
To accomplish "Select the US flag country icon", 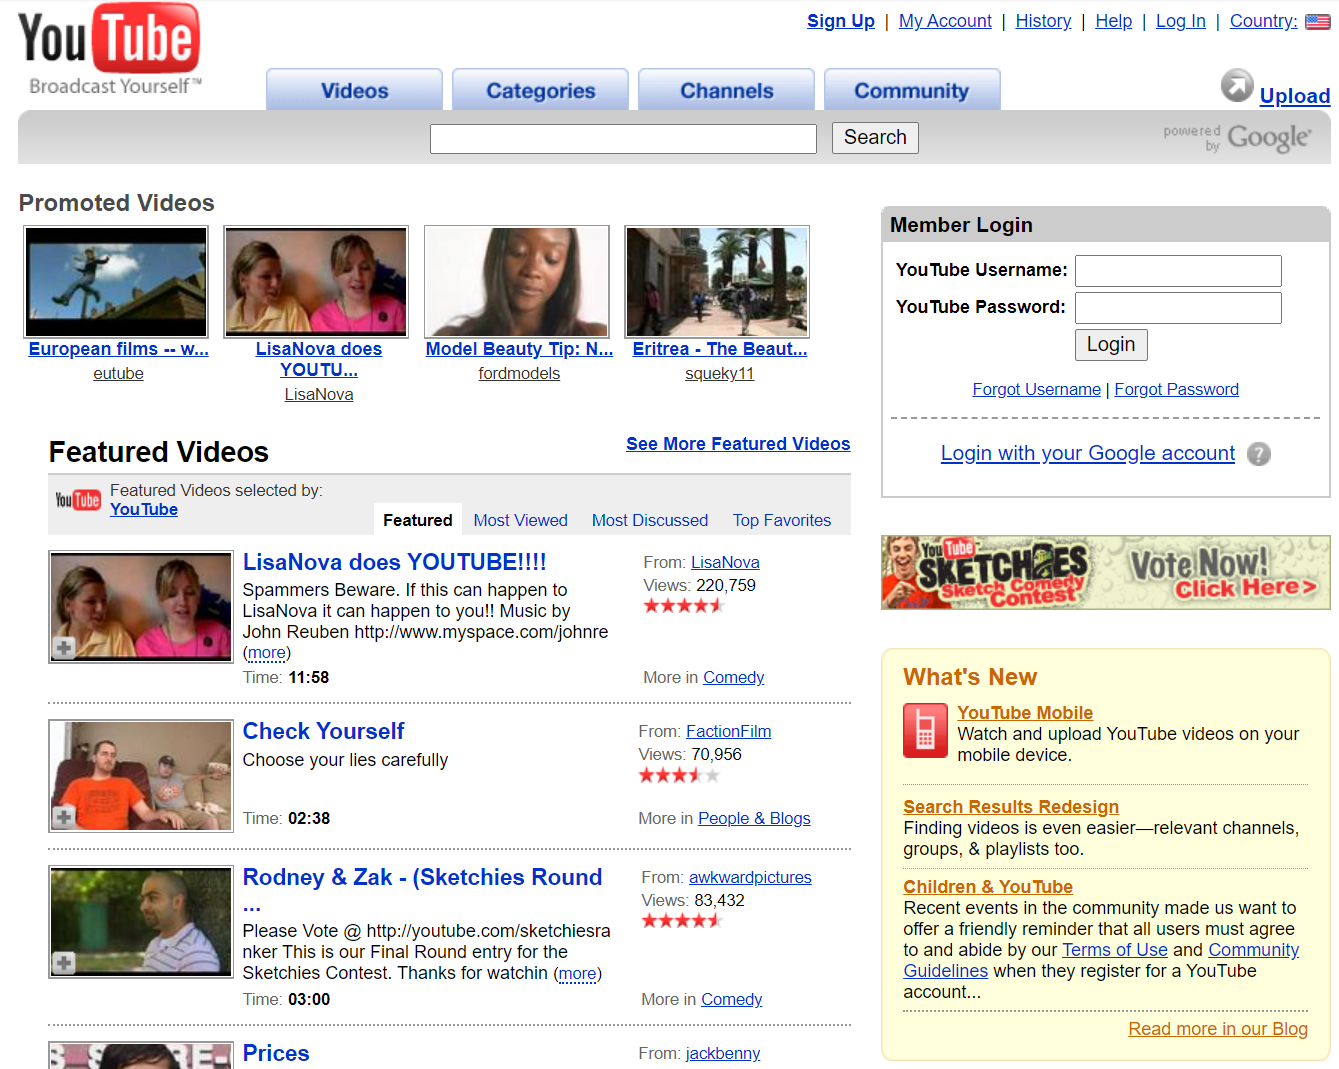I will coord(1317,21).
